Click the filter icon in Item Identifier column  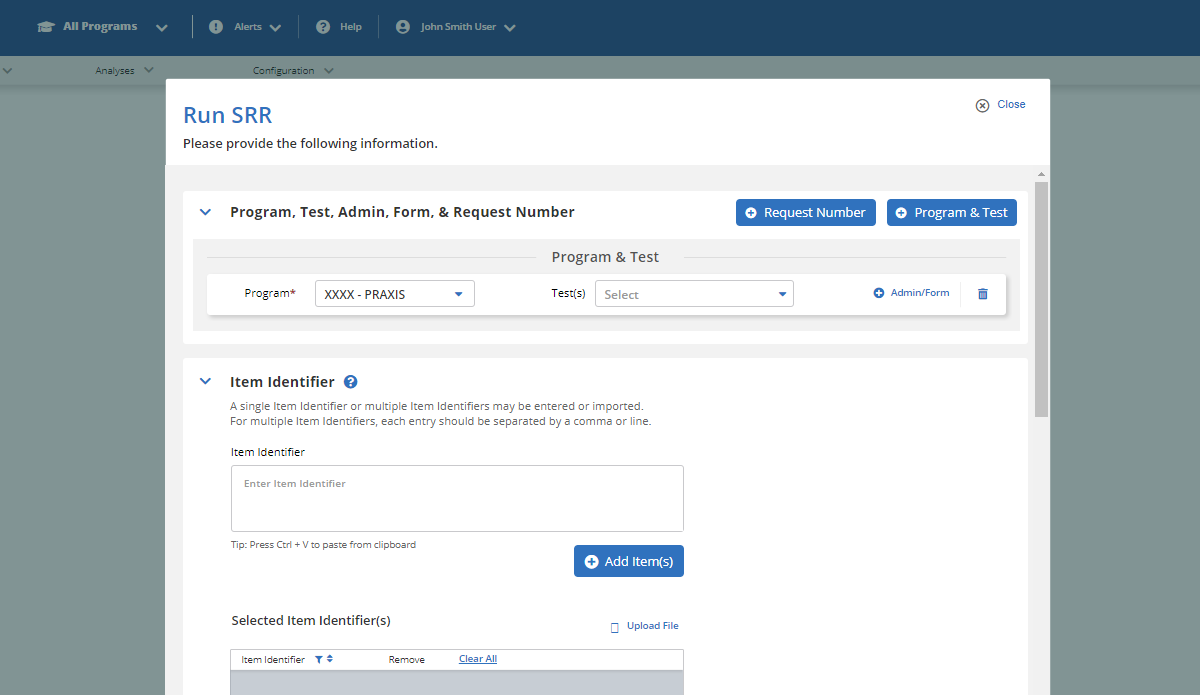[319, 660]
